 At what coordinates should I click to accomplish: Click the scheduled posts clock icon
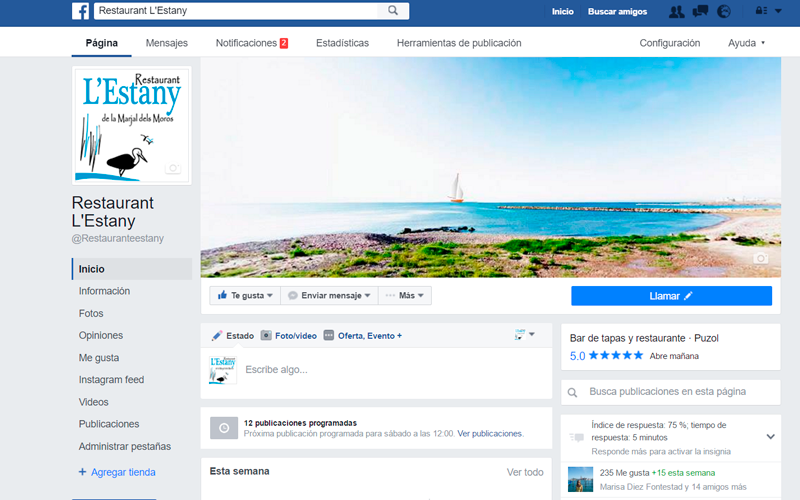[x=224, y=428]
